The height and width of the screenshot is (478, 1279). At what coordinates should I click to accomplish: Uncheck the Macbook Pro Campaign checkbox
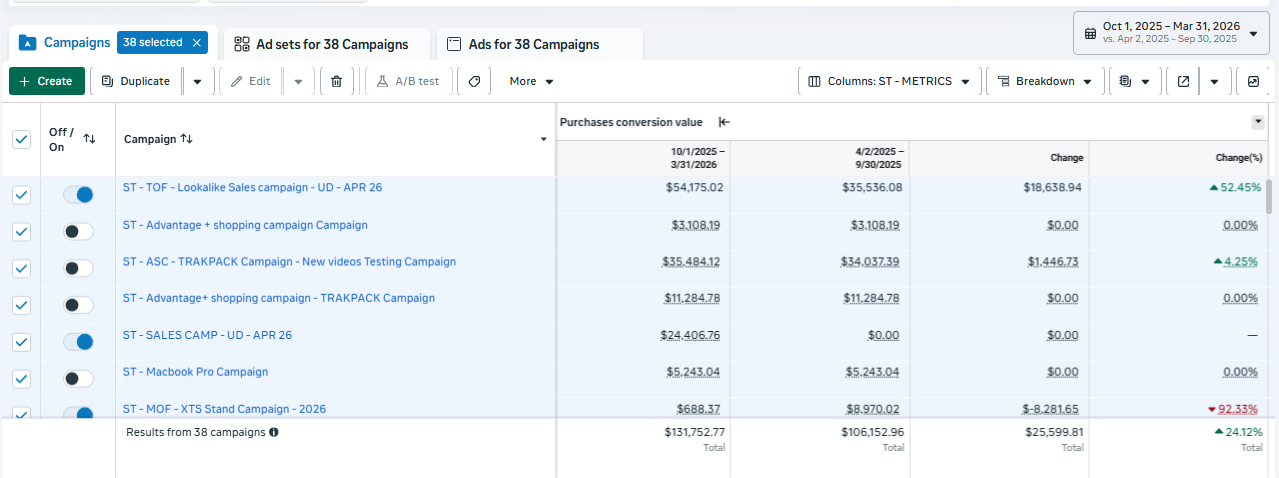(x=21, y=379)
